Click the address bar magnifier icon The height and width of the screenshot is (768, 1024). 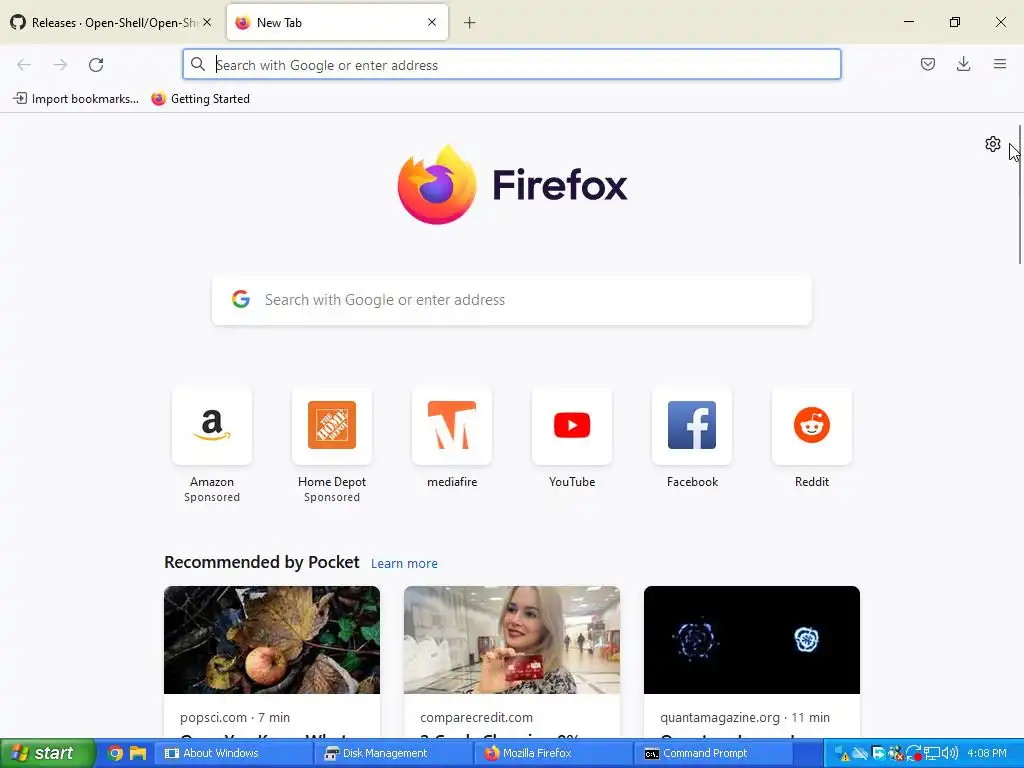click(x=198, y=64)
